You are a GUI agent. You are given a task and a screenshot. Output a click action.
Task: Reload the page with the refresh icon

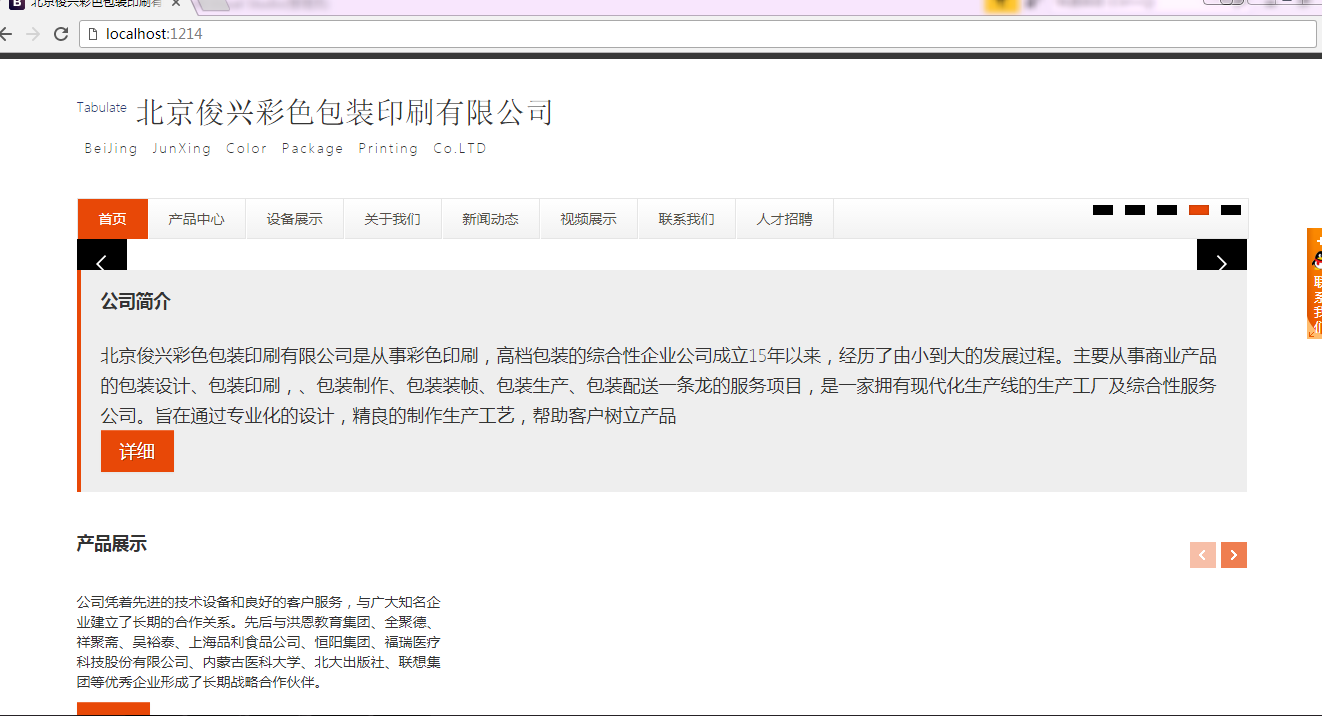coord(61,34)
